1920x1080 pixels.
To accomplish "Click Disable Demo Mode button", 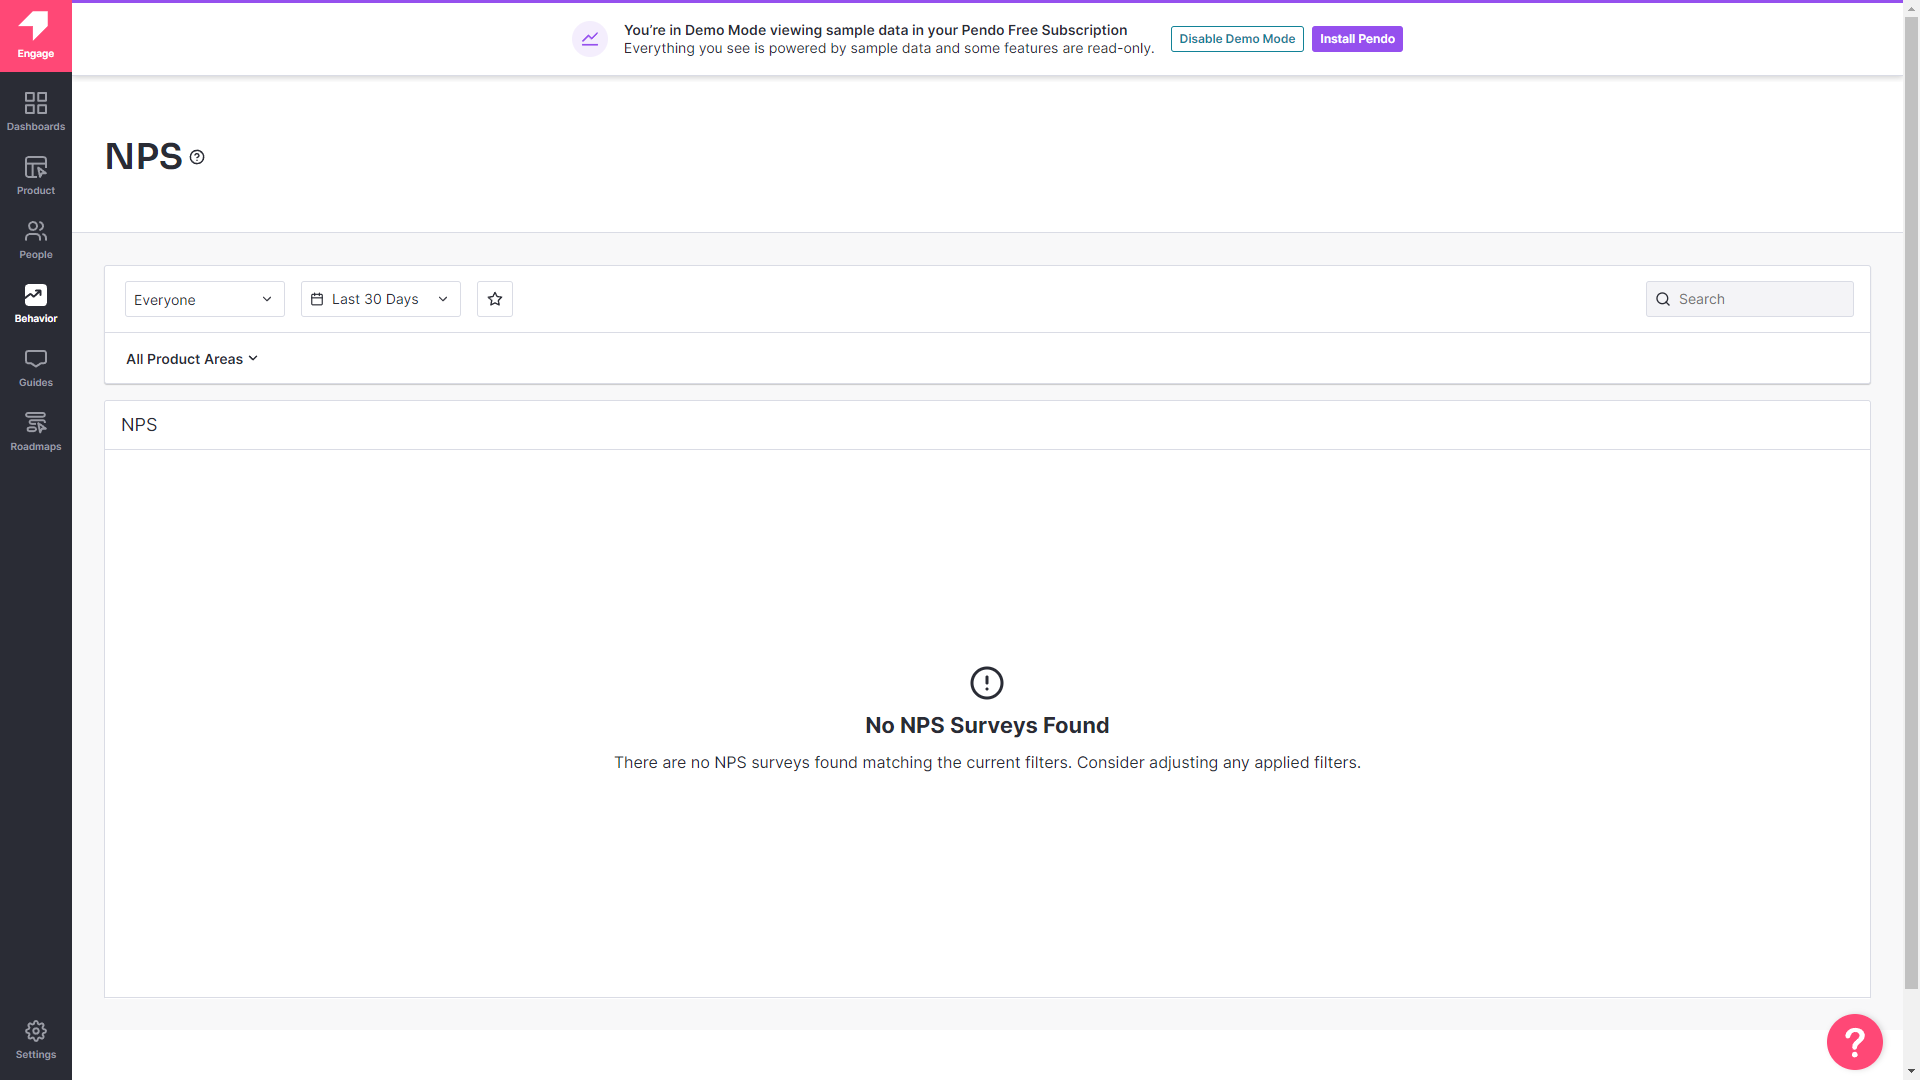I will pyautogui.click(x=1237, y=39).
